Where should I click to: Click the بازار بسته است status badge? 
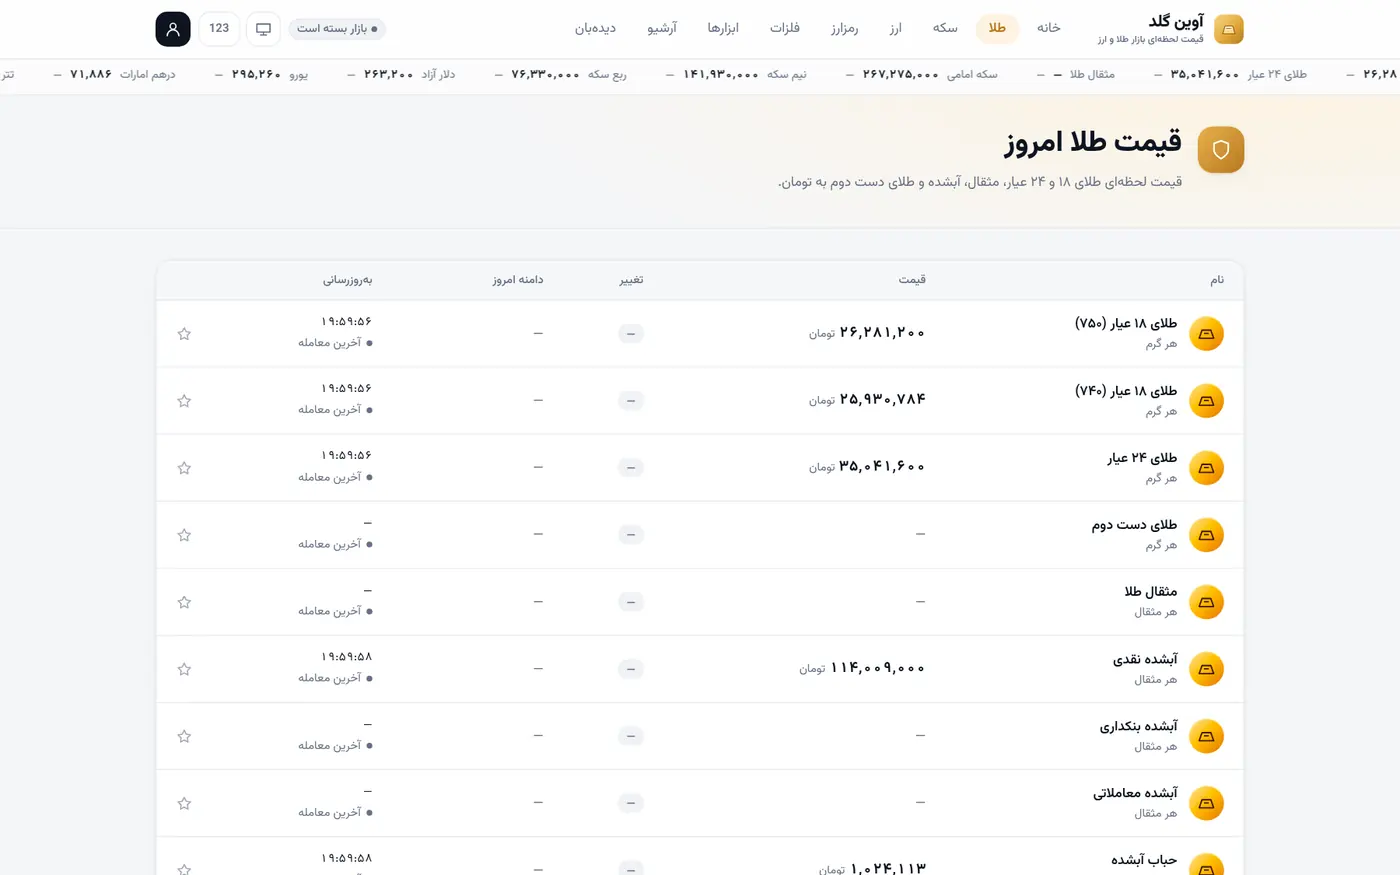pyautogui.click(x=335, y=29)
